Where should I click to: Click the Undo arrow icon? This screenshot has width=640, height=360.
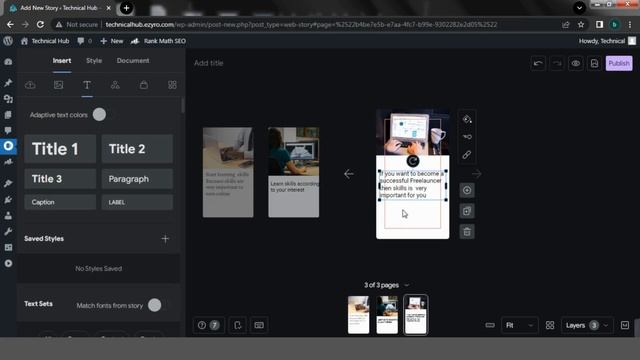pos(538,63)
